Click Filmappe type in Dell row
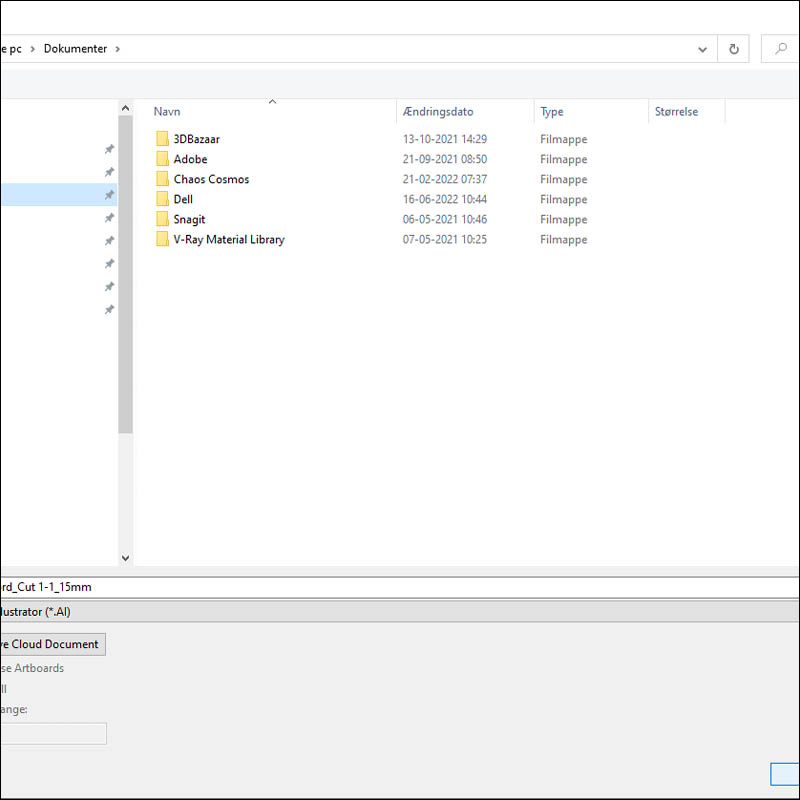This screenshot has width=800, height=800. click(x=564, y=199)
